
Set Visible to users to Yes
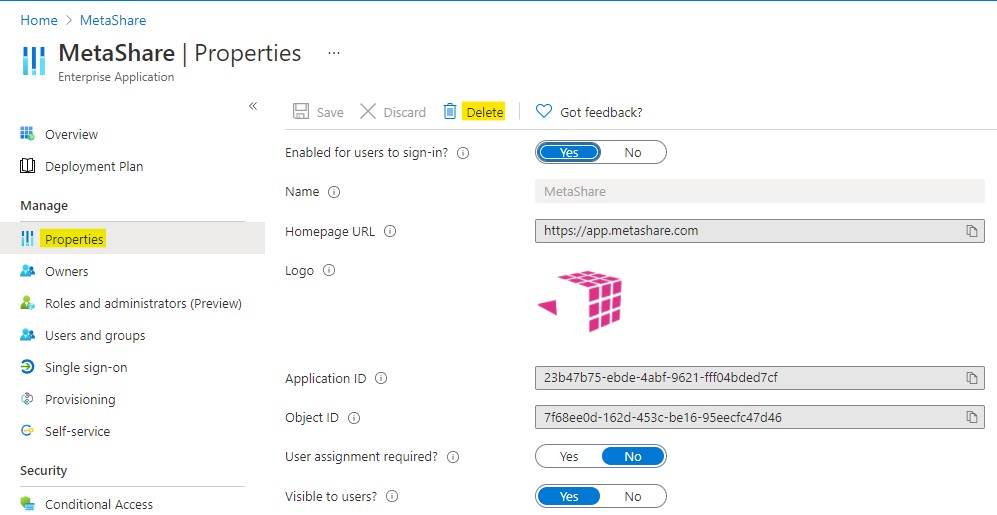tap(569, 496)
